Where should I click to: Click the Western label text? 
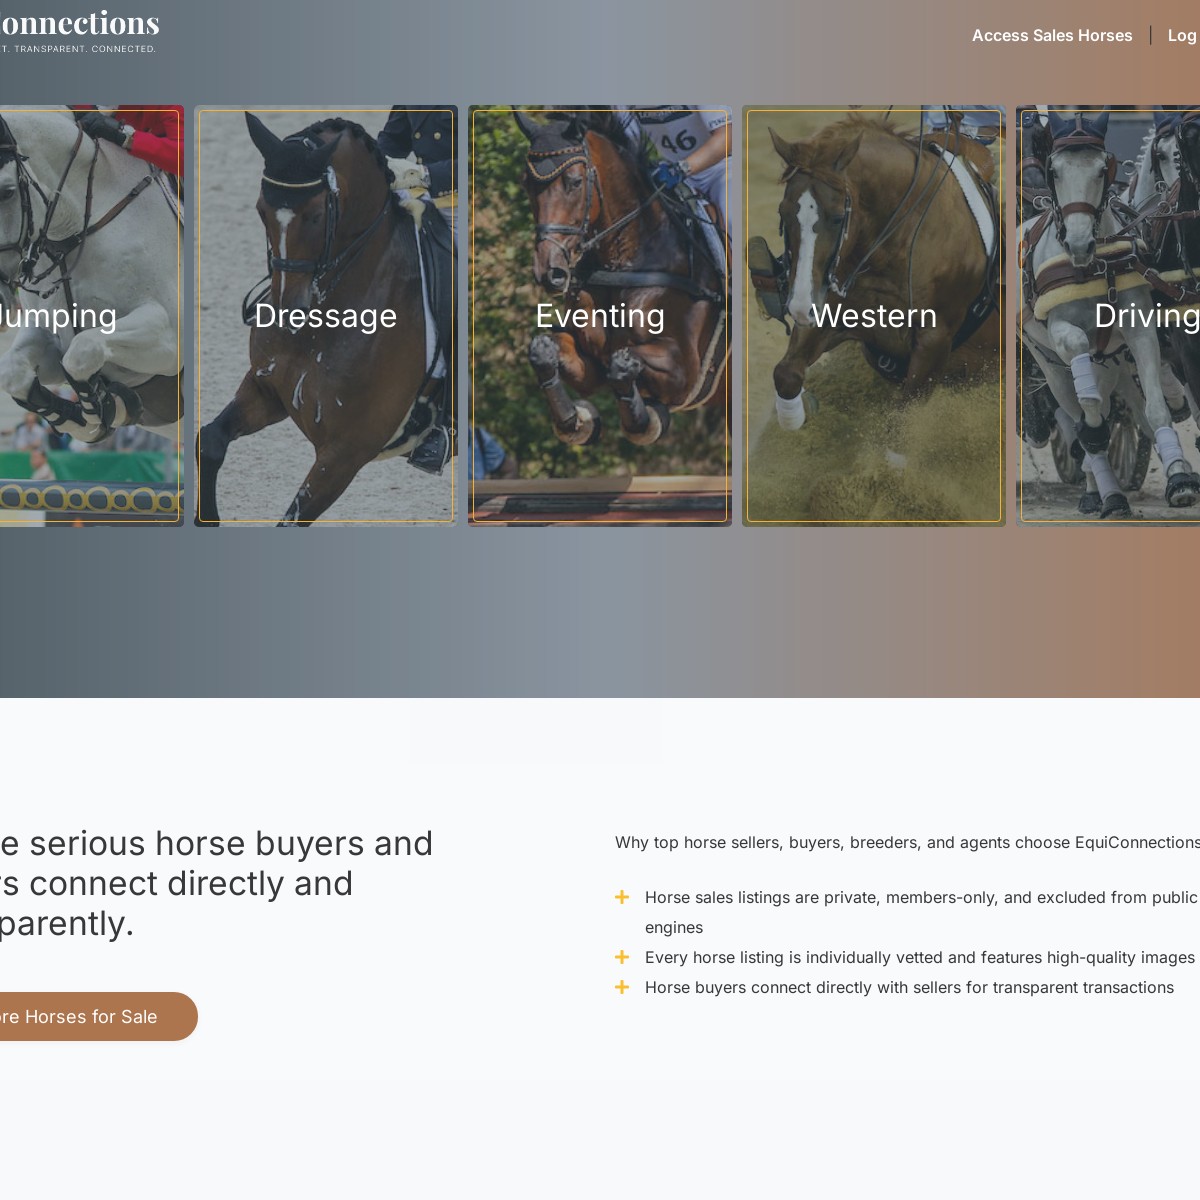click(874, 316)
